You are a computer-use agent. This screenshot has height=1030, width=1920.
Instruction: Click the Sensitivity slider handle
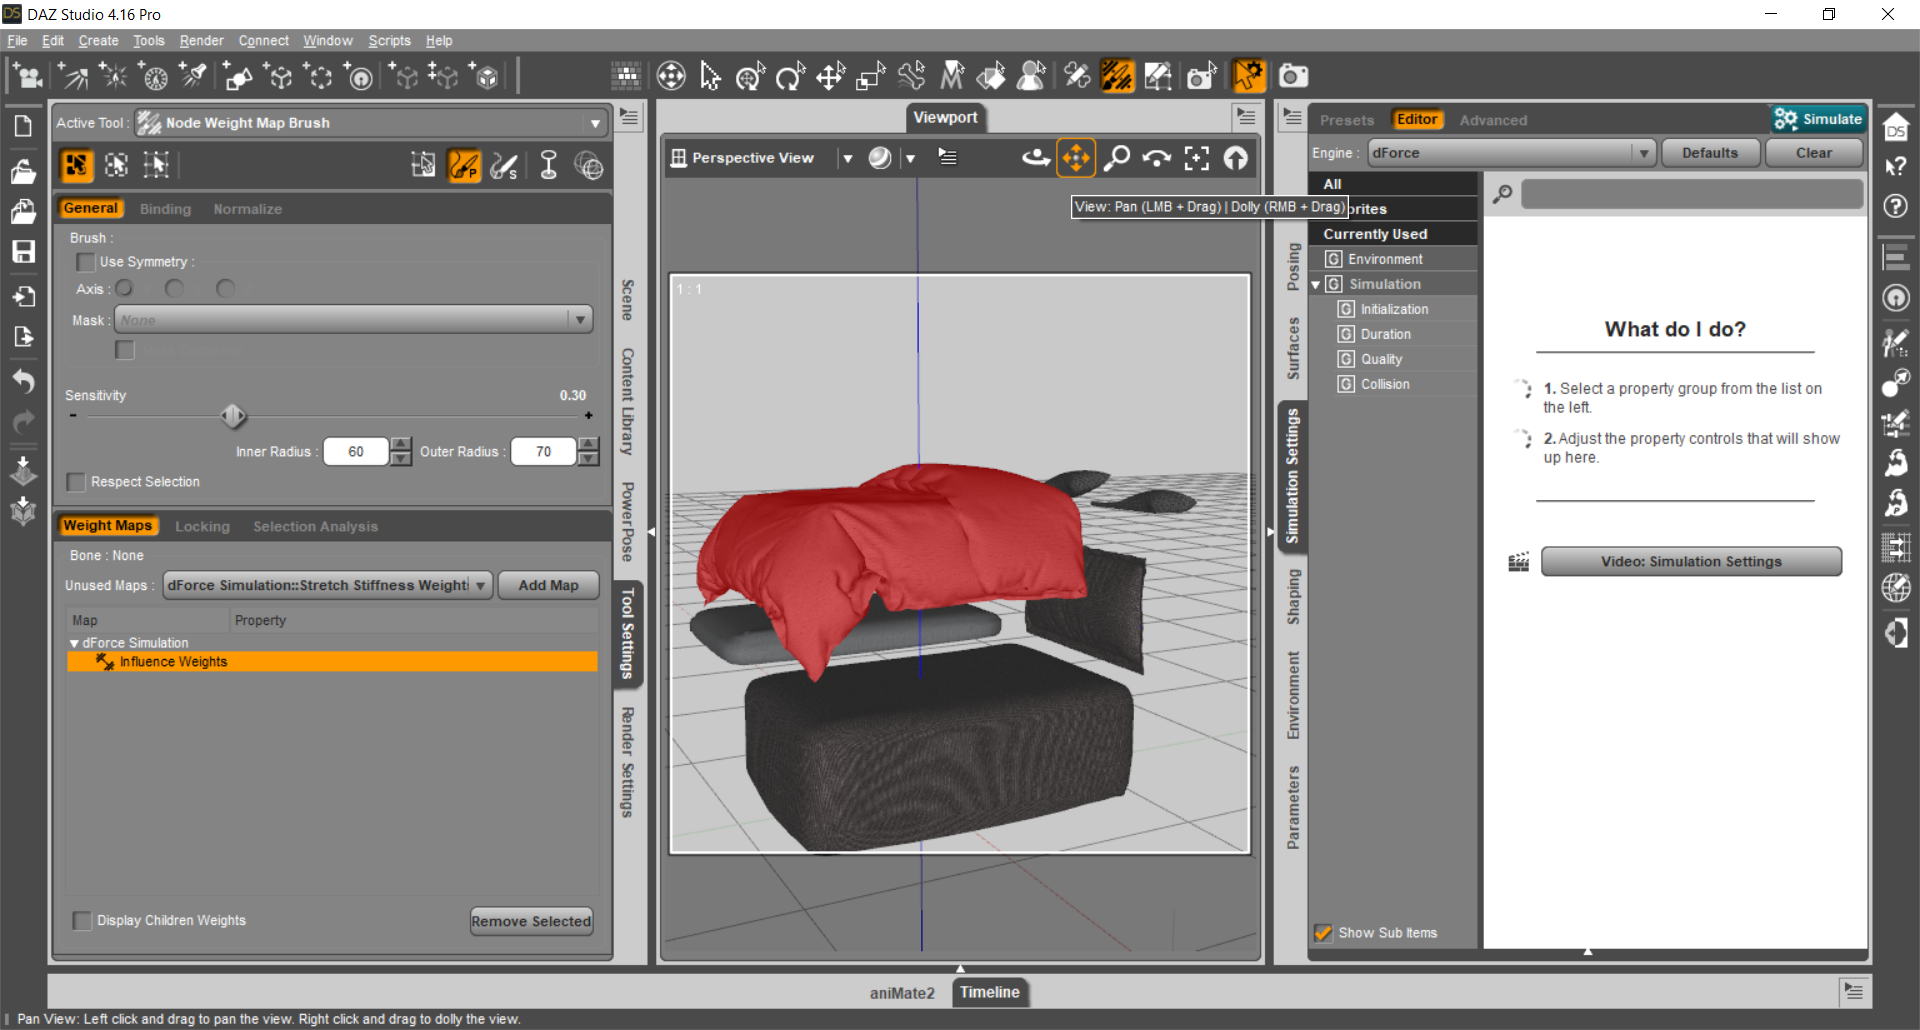point(233,415)
